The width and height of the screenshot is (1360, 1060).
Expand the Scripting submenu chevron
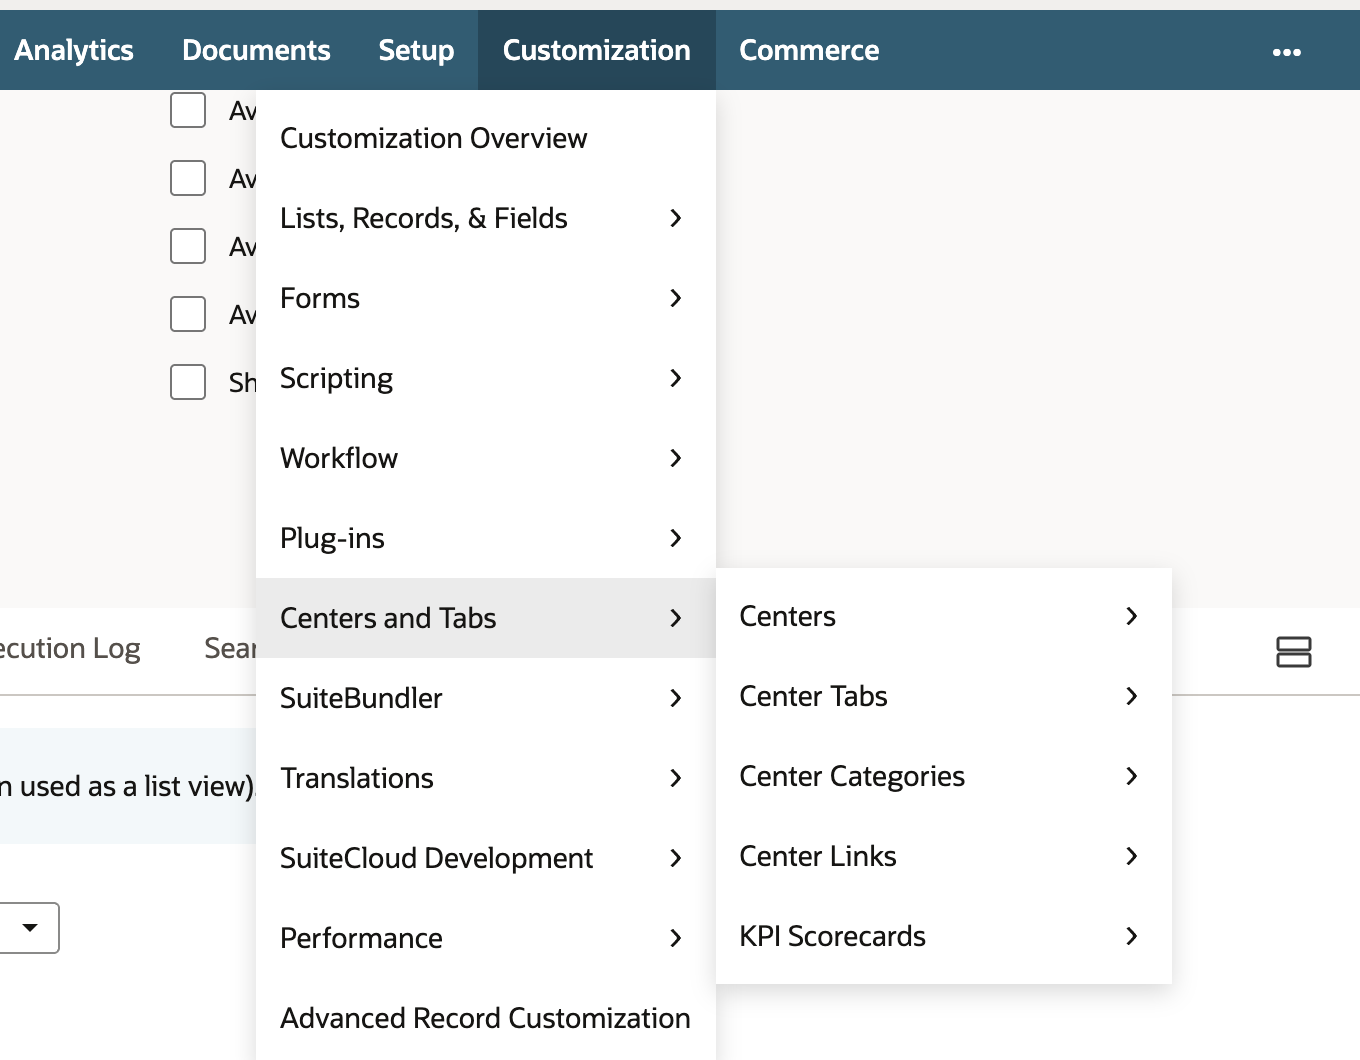point(676,378)
